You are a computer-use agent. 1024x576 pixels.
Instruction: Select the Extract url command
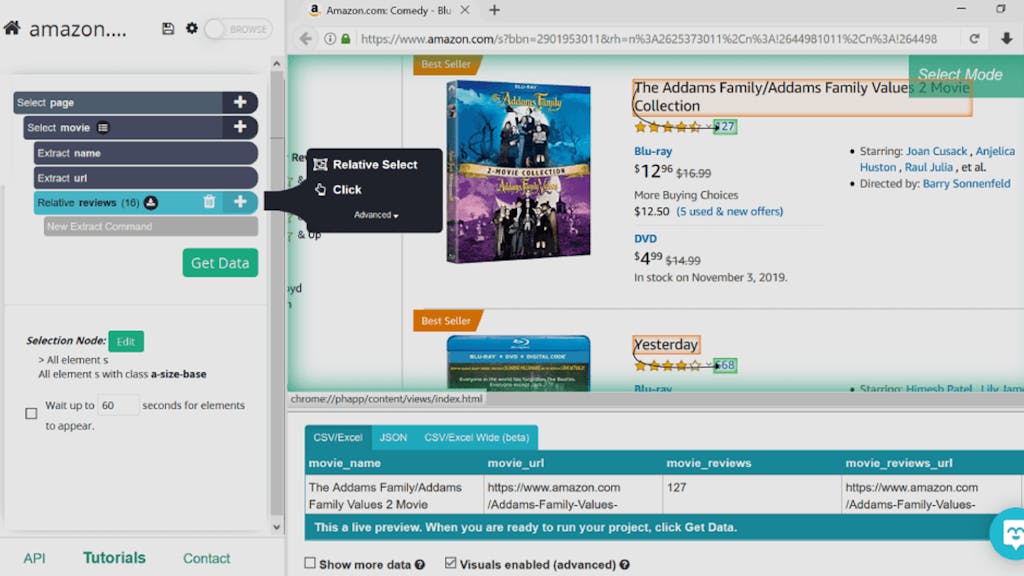(145, 178)
